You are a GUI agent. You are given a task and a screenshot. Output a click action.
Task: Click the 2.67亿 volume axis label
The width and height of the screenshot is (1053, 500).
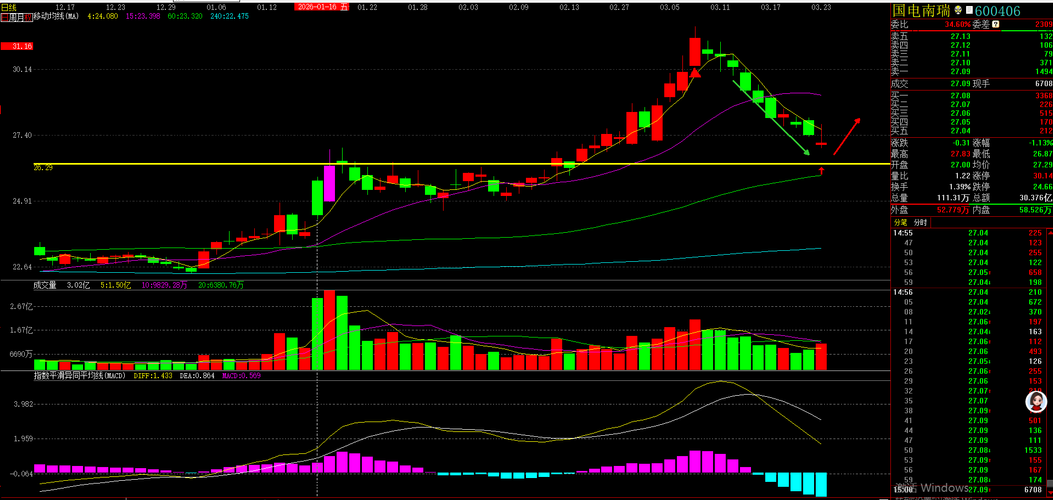(x=22, y=306)
